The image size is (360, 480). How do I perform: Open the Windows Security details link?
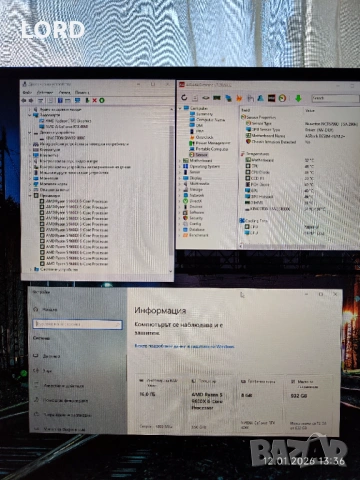click(x=184, y=346)
